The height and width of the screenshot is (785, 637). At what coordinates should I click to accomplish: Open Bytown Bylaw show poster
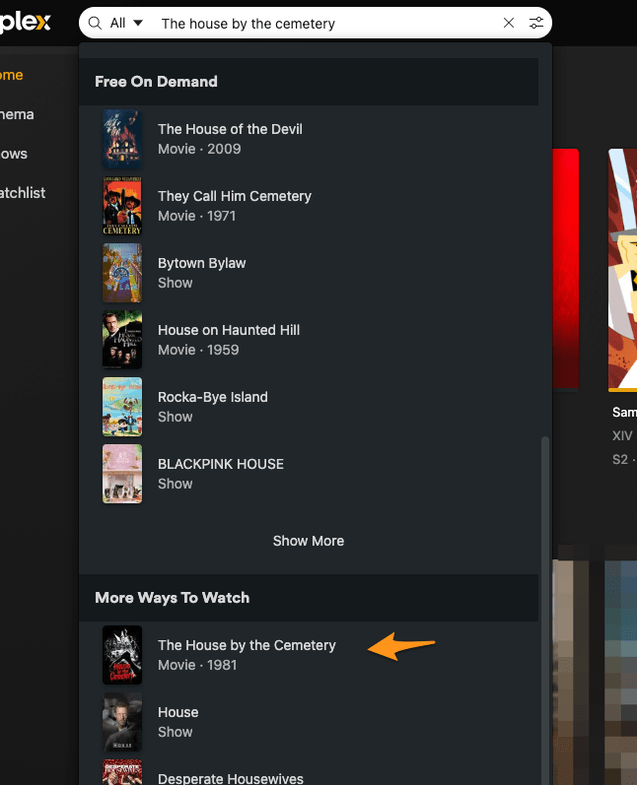(122, 273)
